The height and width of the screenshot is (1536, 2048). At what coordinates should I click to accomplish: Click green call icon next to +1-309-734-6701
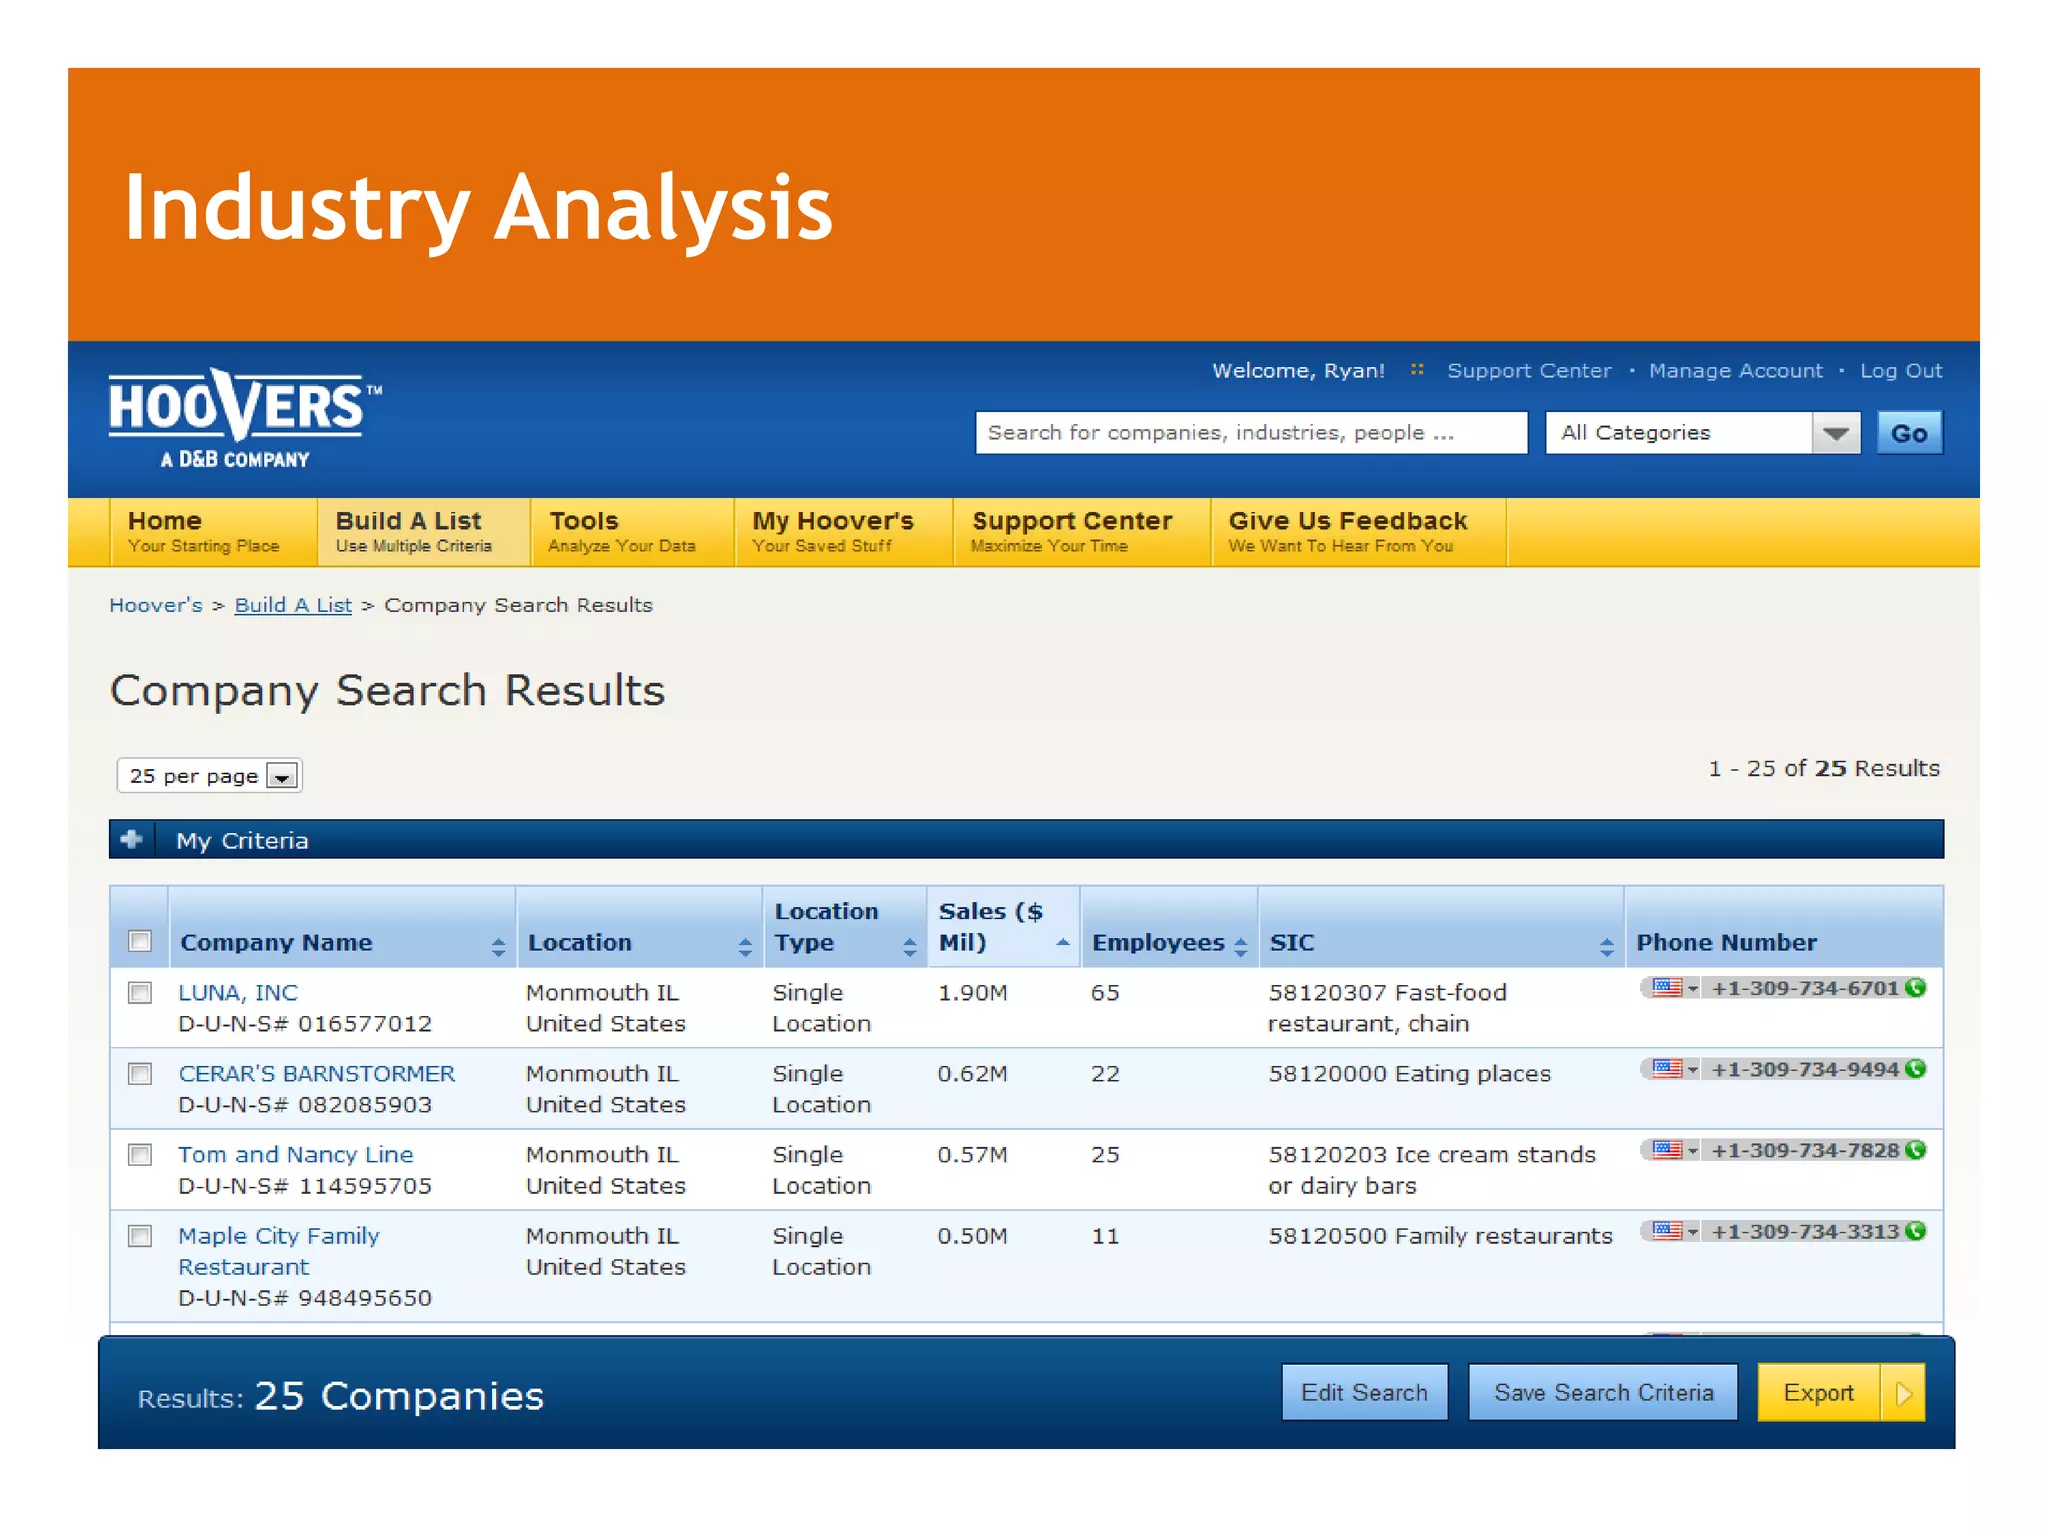click(x=1916, y=988)
